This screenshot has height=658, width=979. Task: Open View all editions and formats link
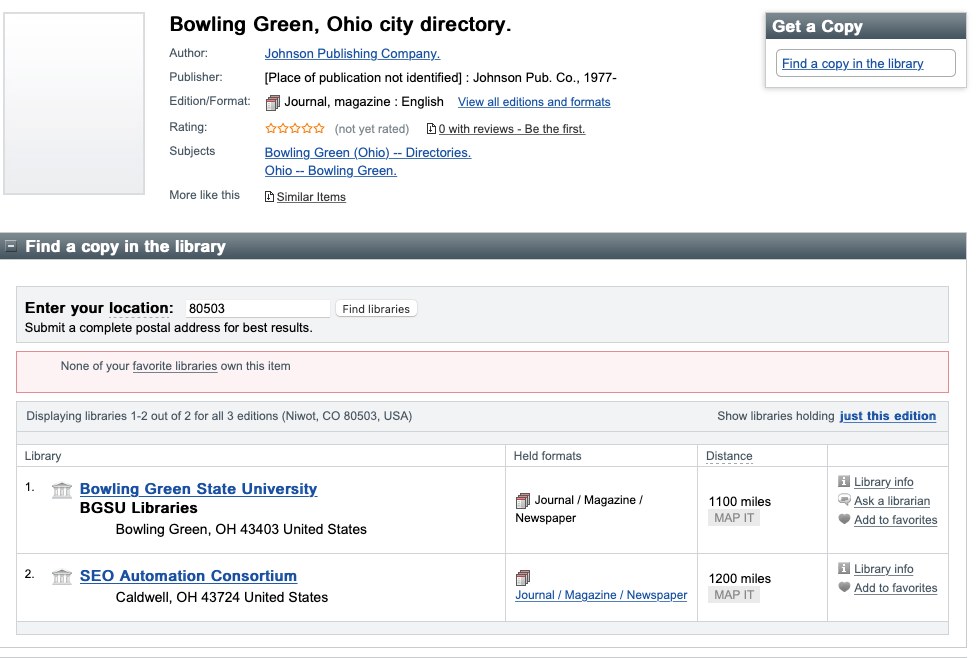pyautogui.click(x=534, y=102)
